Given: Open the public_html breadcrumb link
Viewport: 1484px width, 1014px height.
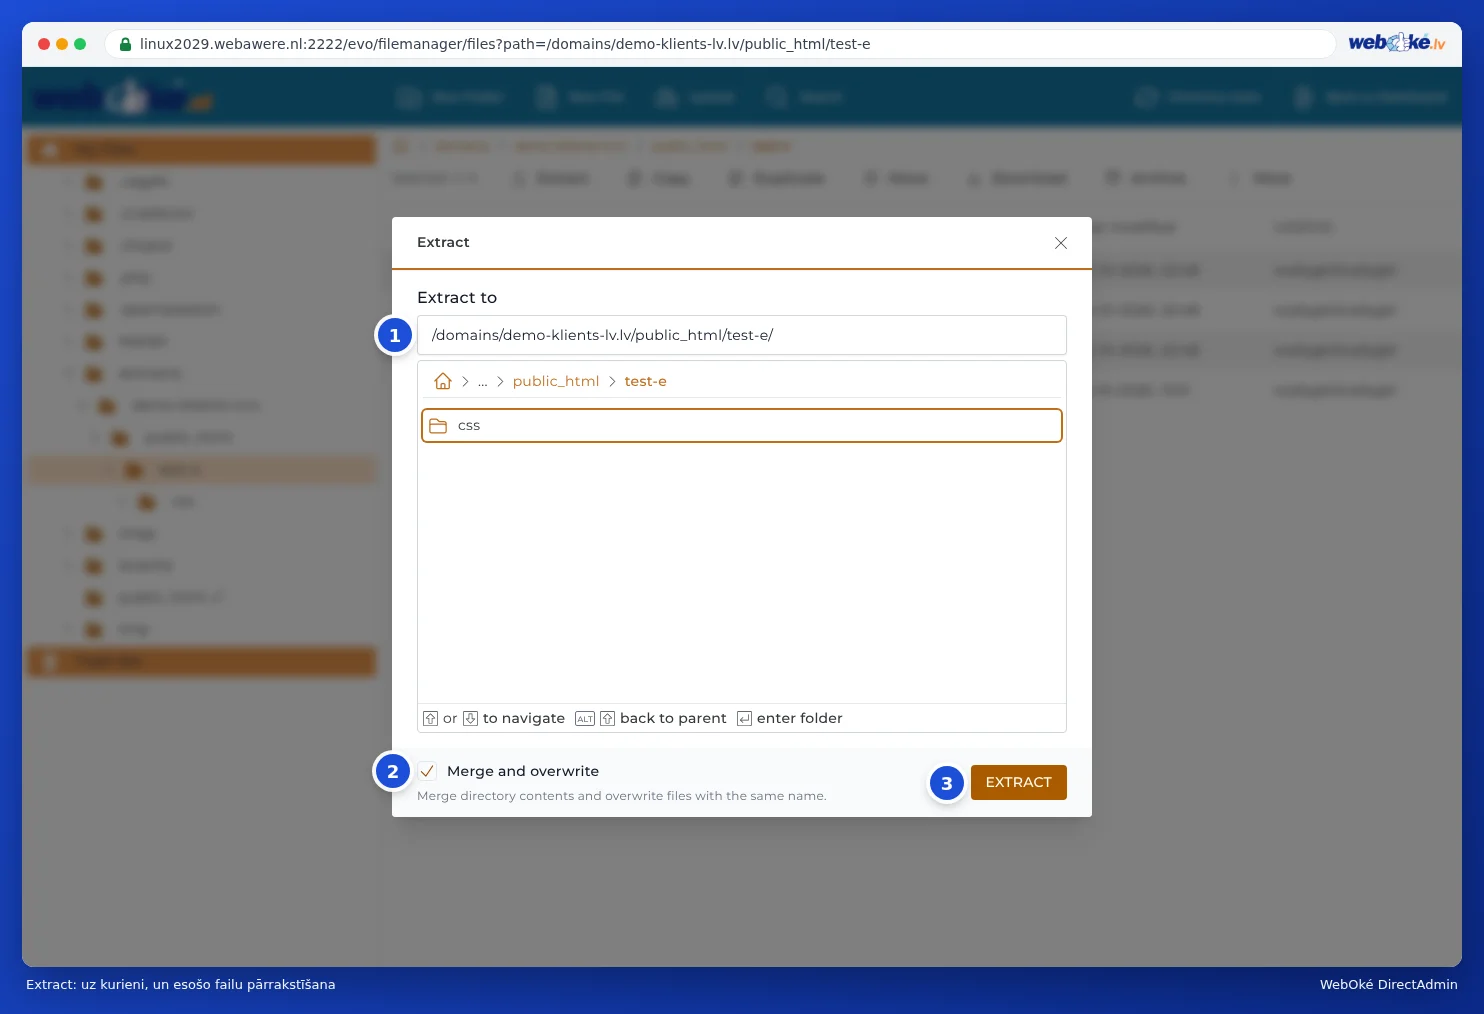Looking at the screenshot, I should point(555,381).
